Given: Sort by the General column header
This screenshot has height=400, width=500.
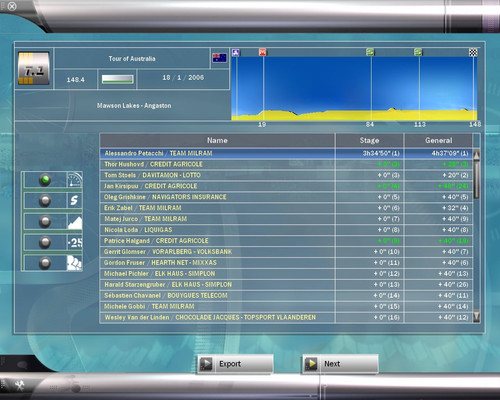Looking at the screenshot, I should 438,140.
